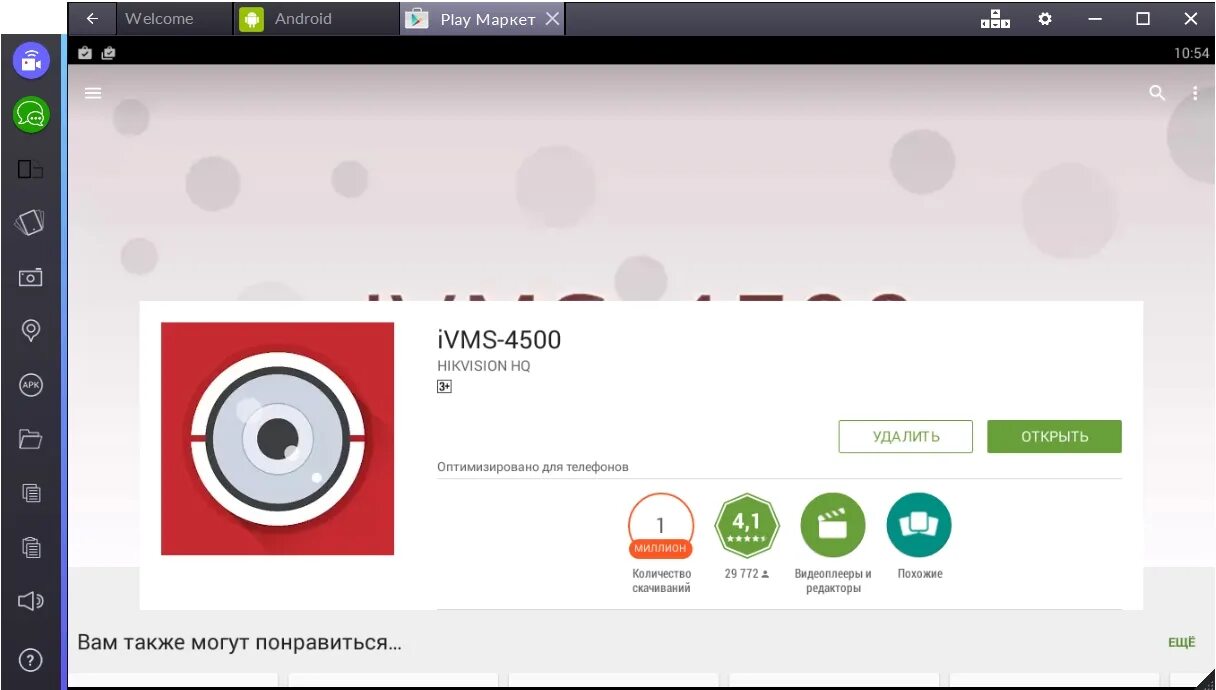
Task: Close the Play Маркет tab
Action: 554,19
